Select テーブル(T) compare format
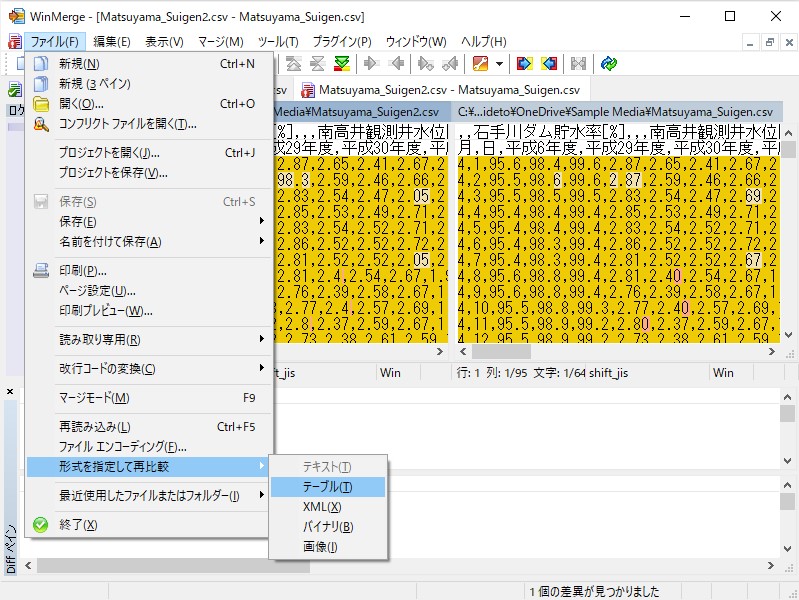This screenshot has width=799, height=600. pos(328,487)
